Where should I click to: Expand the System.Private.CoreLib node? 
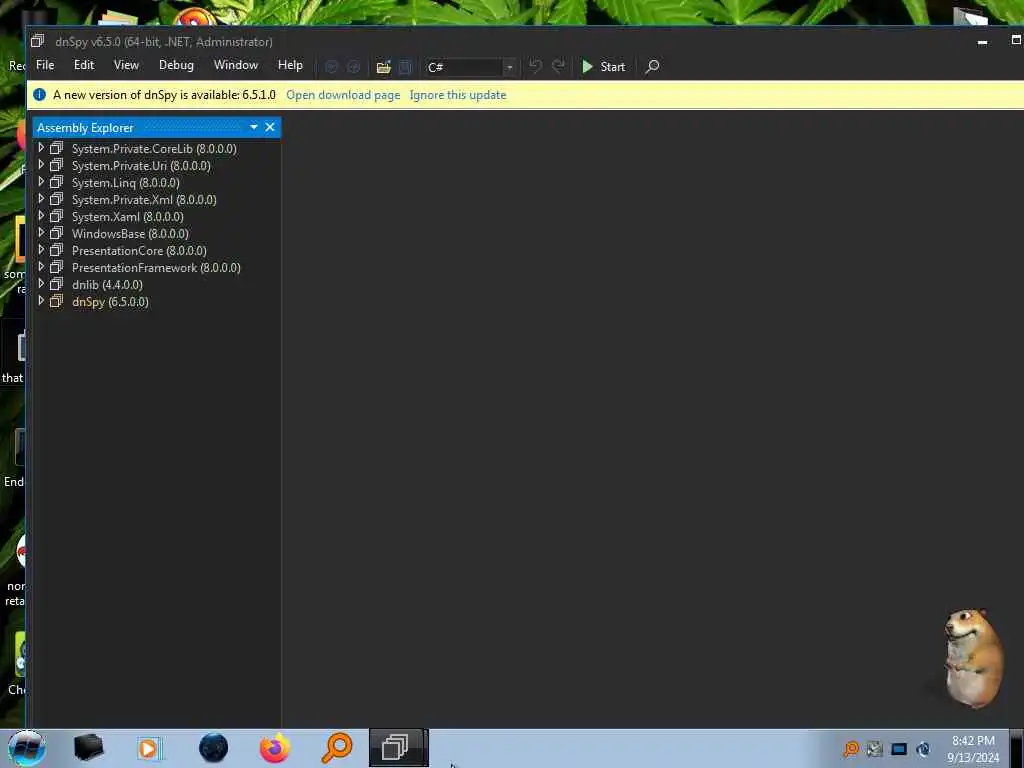(x=41, y=148)
